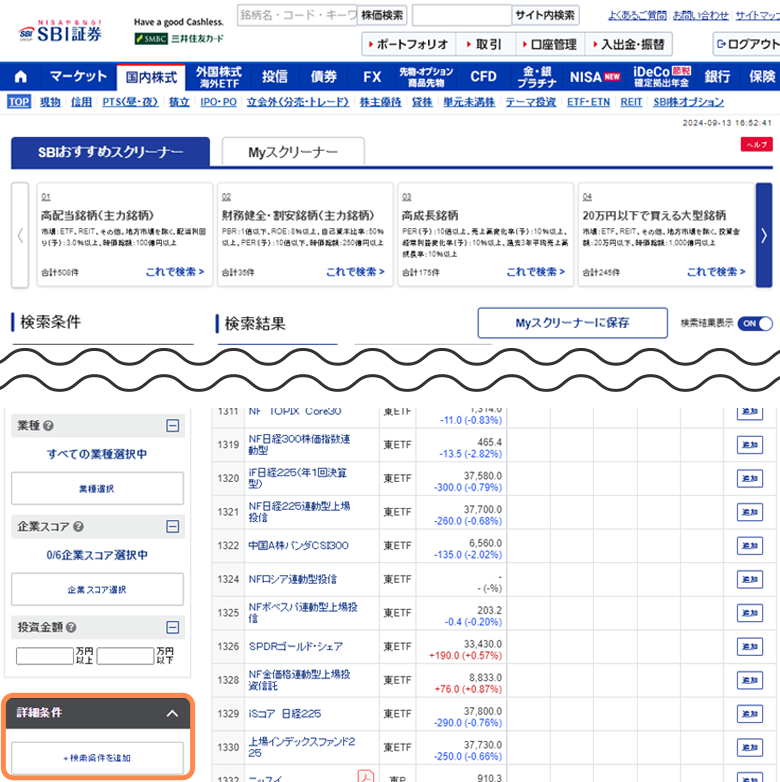Click the SBI証券 logo
Viewport: 780px width, 782px height.
[61, 32]
